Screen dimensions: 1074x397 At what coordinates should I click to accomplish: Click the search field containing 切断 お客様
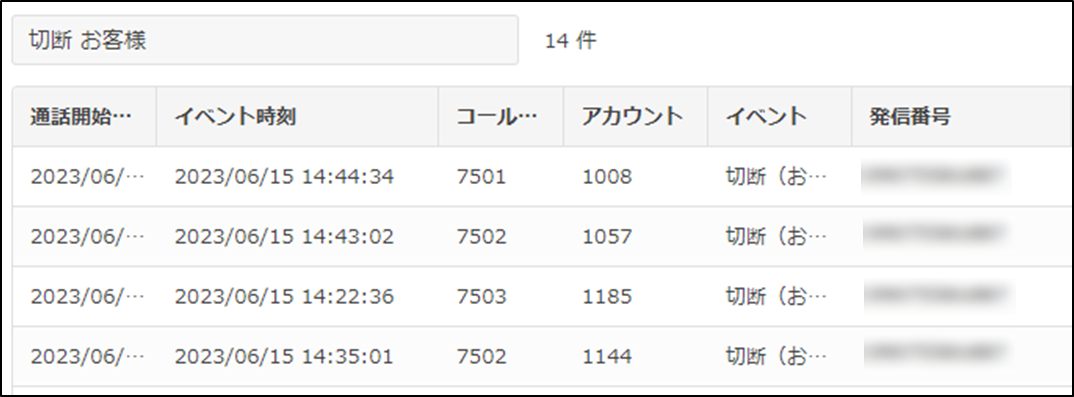pos(265,40)
